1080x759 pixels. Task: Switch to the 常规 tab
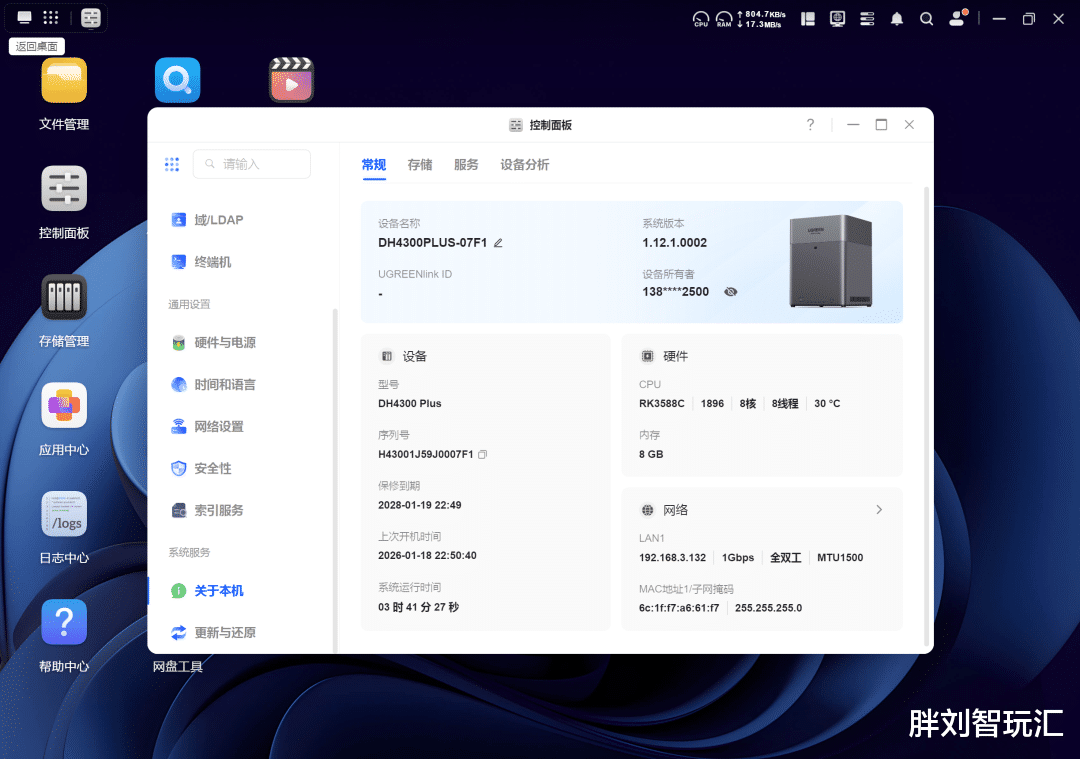(x=374, y=165)
